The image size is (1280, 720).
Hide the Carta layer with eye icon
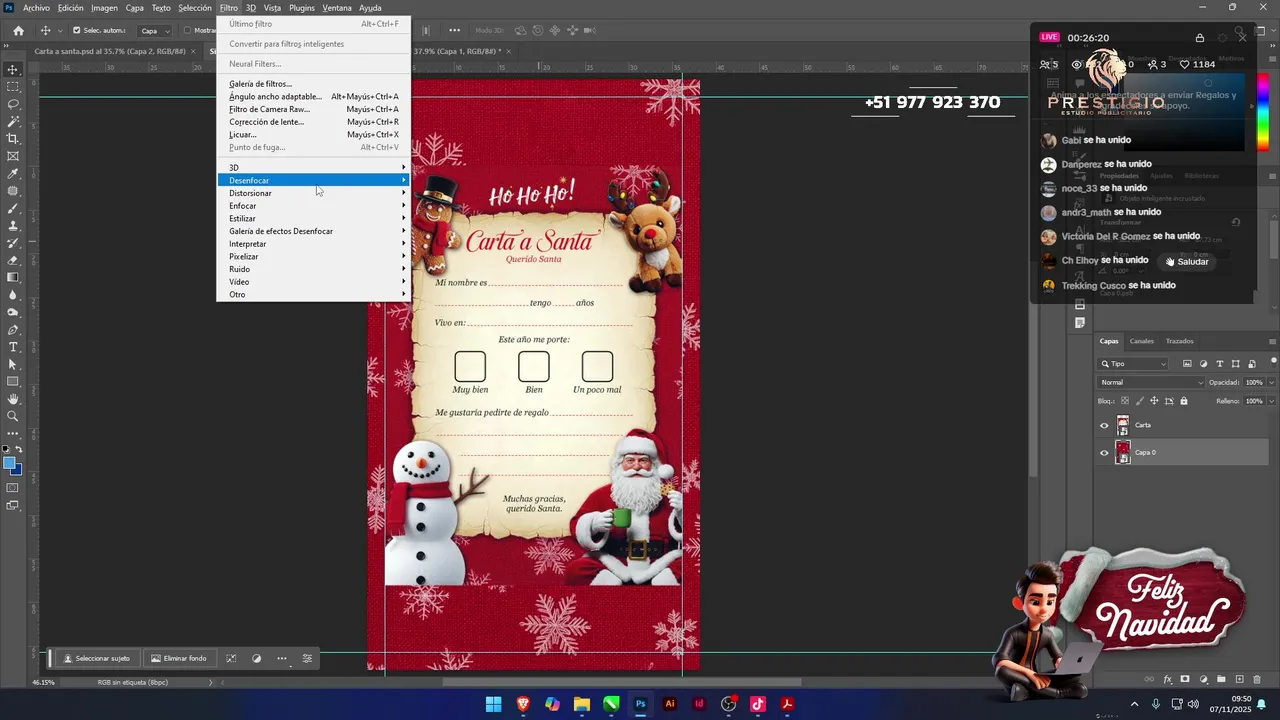pos(1104,425)
